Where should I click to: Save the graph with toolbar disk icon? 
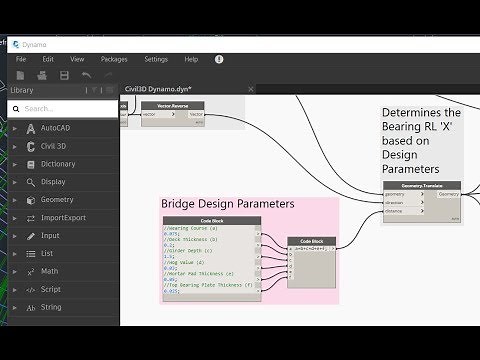[x=64, y=75]
